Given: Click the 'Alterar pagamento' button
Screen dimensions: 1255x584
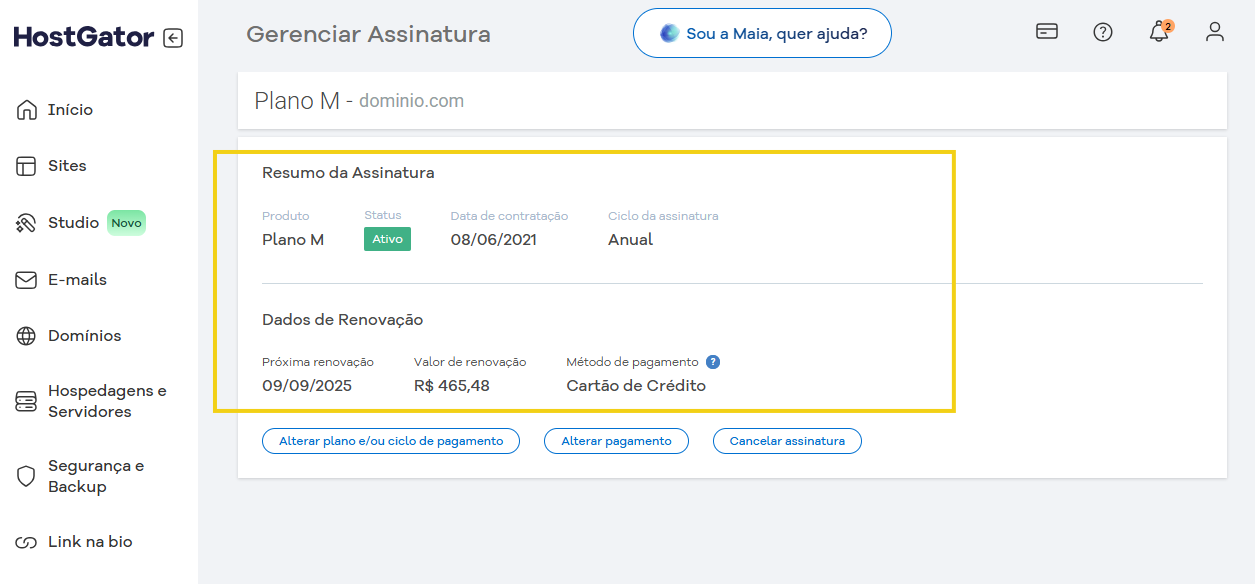Looking at the screenshot, I should pyautogui.click(x=616, y=441).
